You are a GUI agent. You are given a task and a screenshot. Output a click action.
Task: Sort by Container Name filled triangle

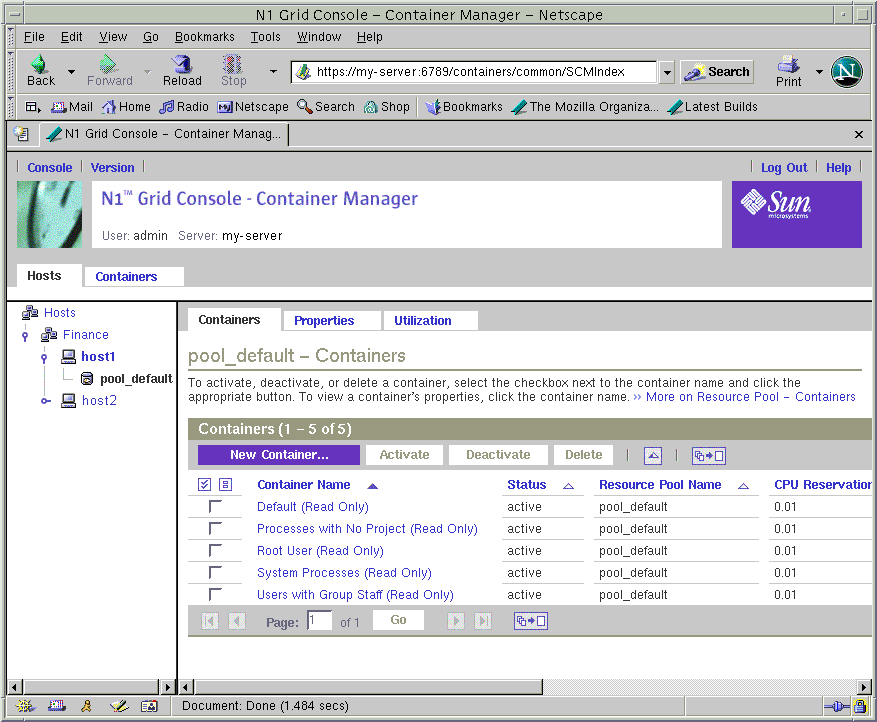[x=373, y=486]
